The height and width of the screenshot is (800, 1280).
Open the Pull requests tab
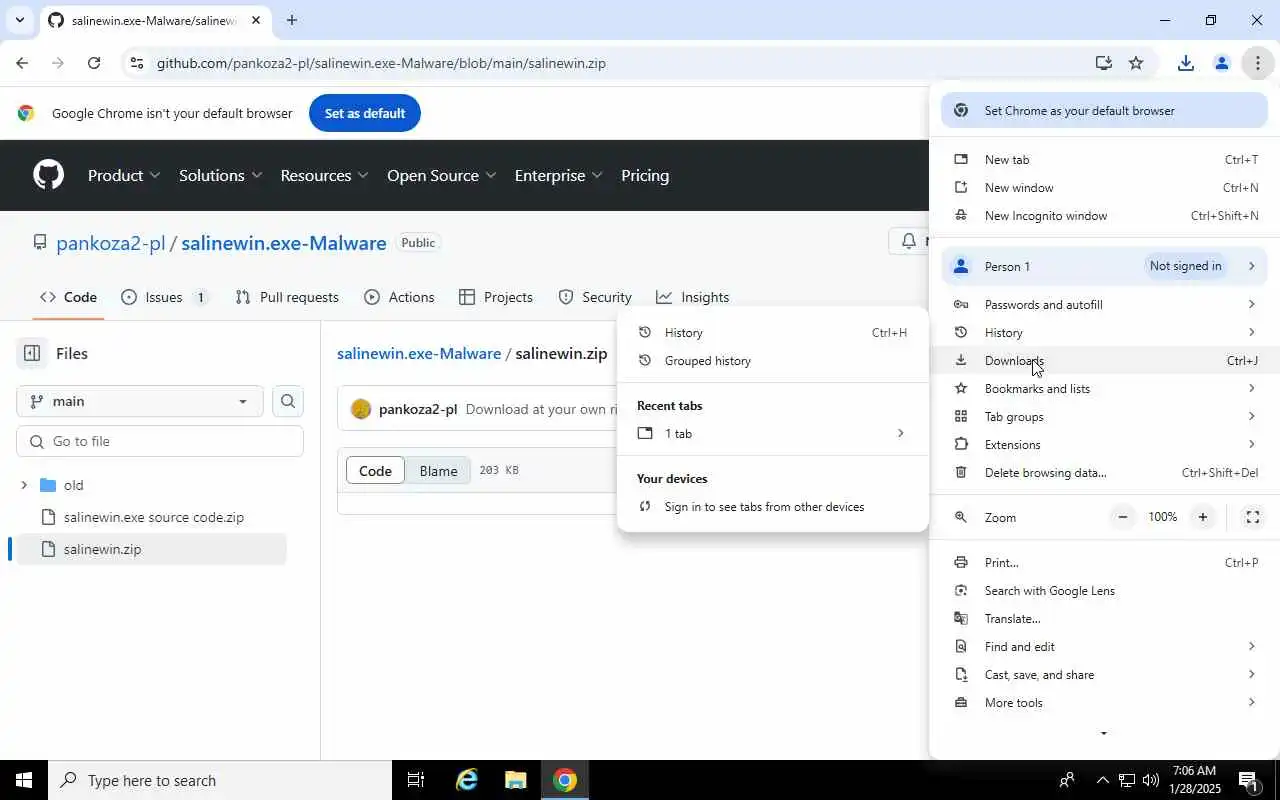287,297
